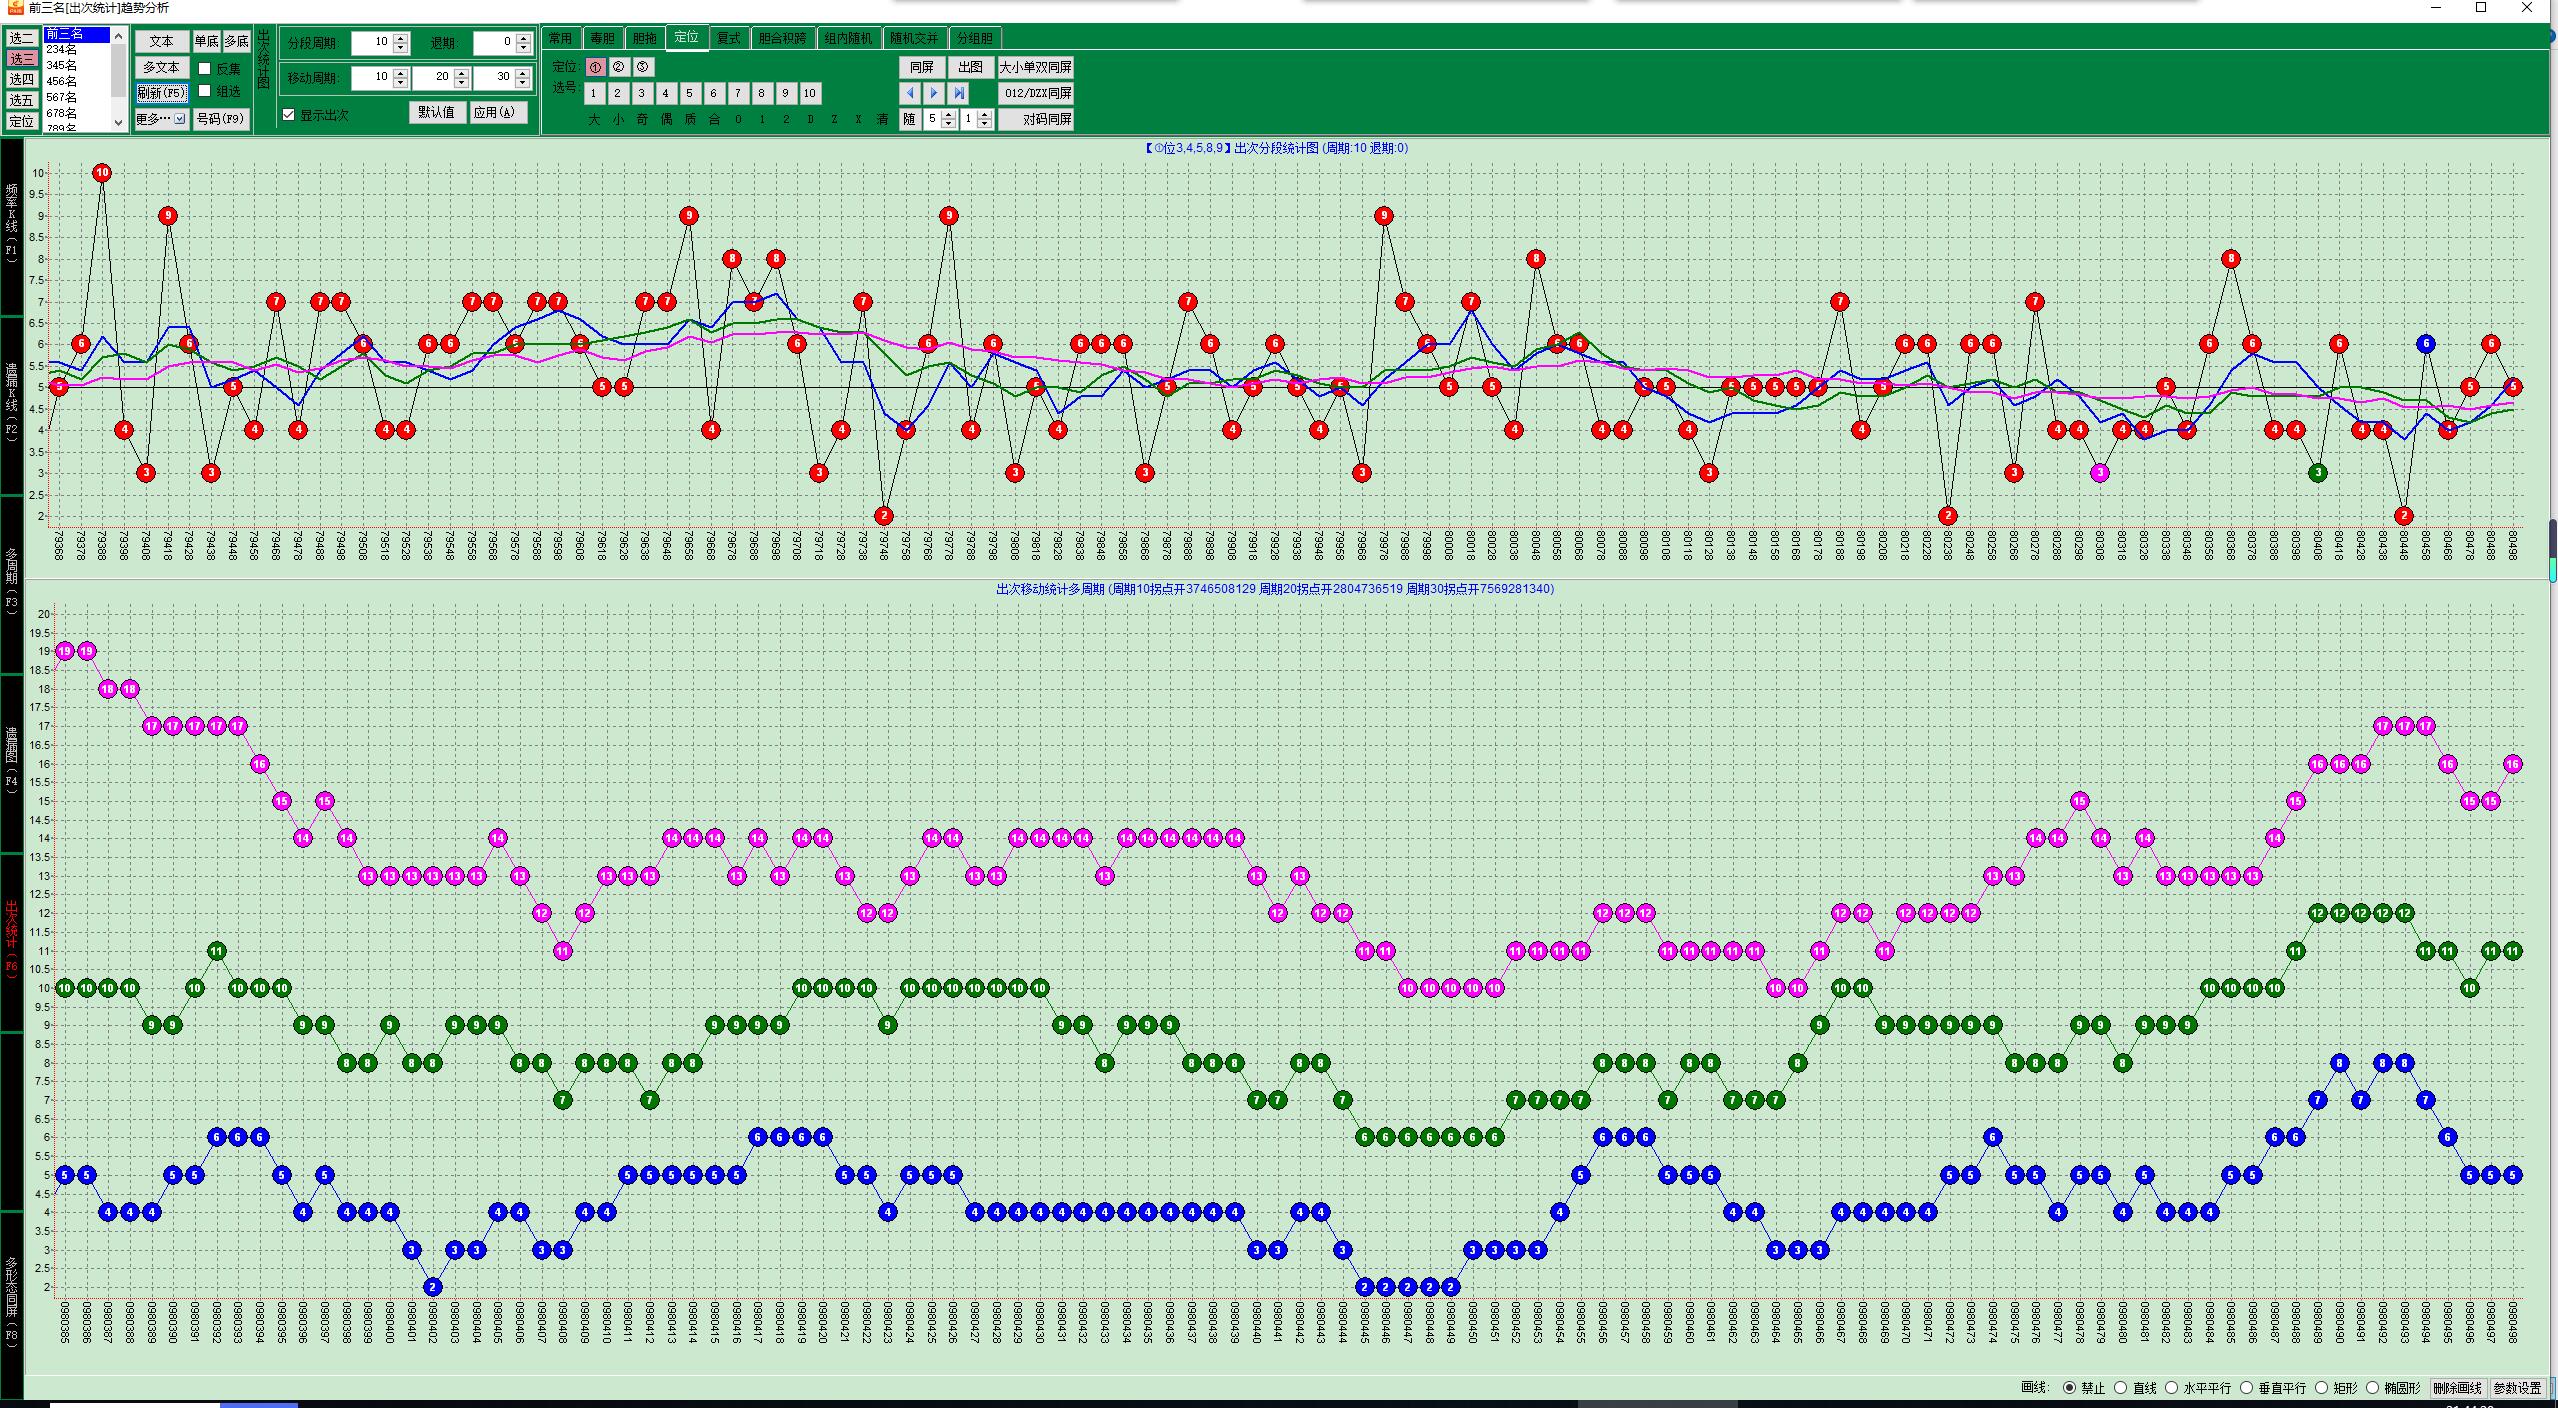Viewport: 2558px width, 1408px height.
Task: Enable the 组选 checkbox
Action: pos(205,91)
